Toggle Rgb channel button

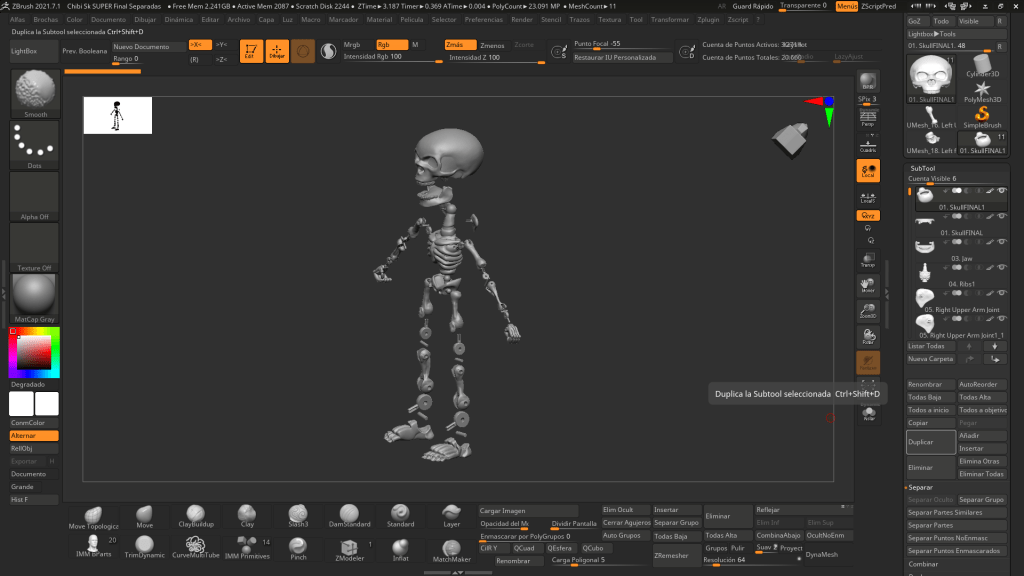point(392,45)
